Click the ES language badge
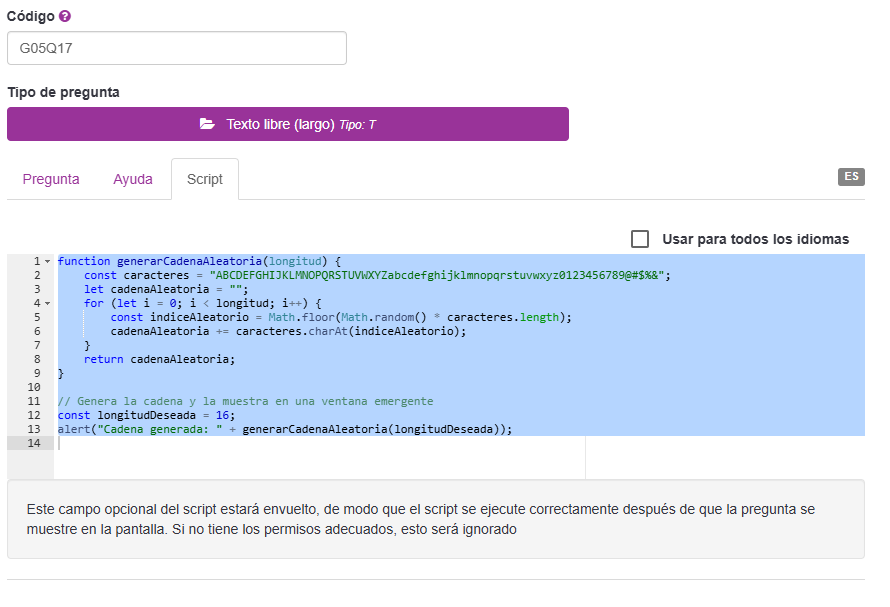 pyautogui.click(x=850, y=177)
